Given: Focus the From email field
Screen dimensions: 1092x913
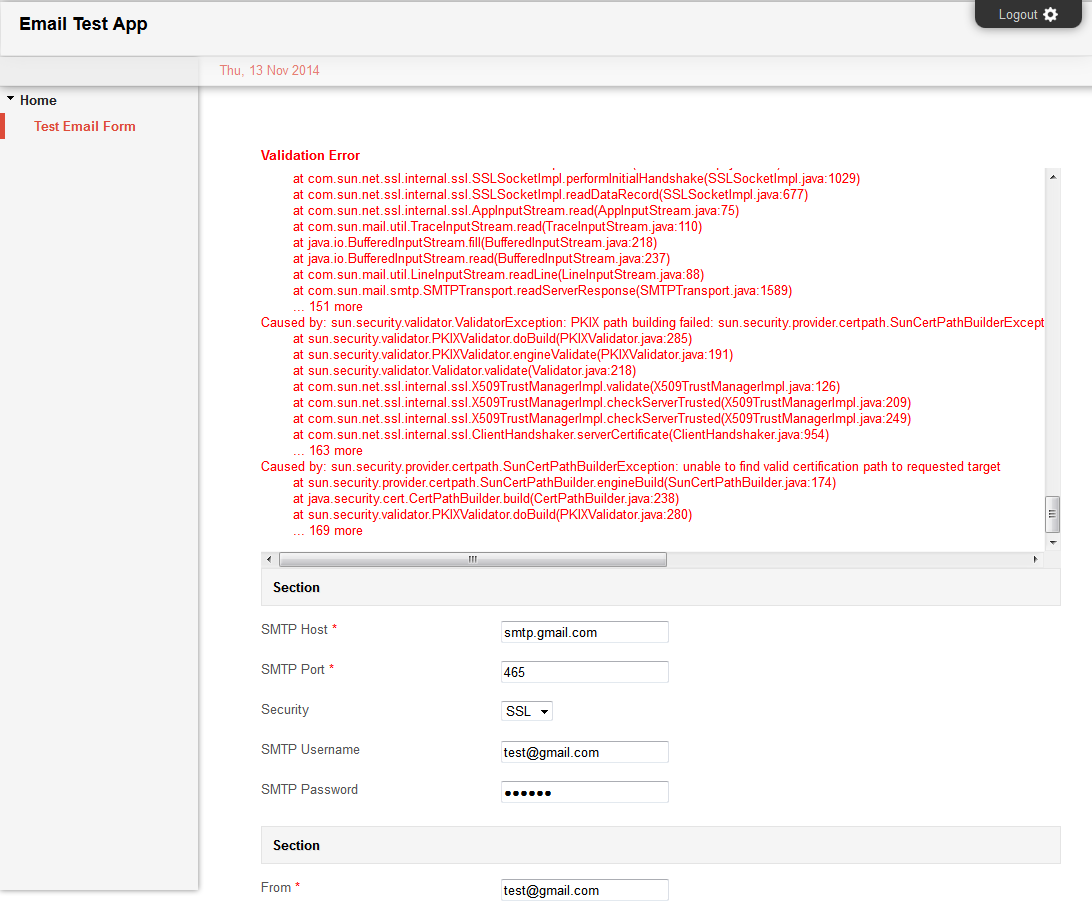Looking at the screenshot, I should (584, 890).
